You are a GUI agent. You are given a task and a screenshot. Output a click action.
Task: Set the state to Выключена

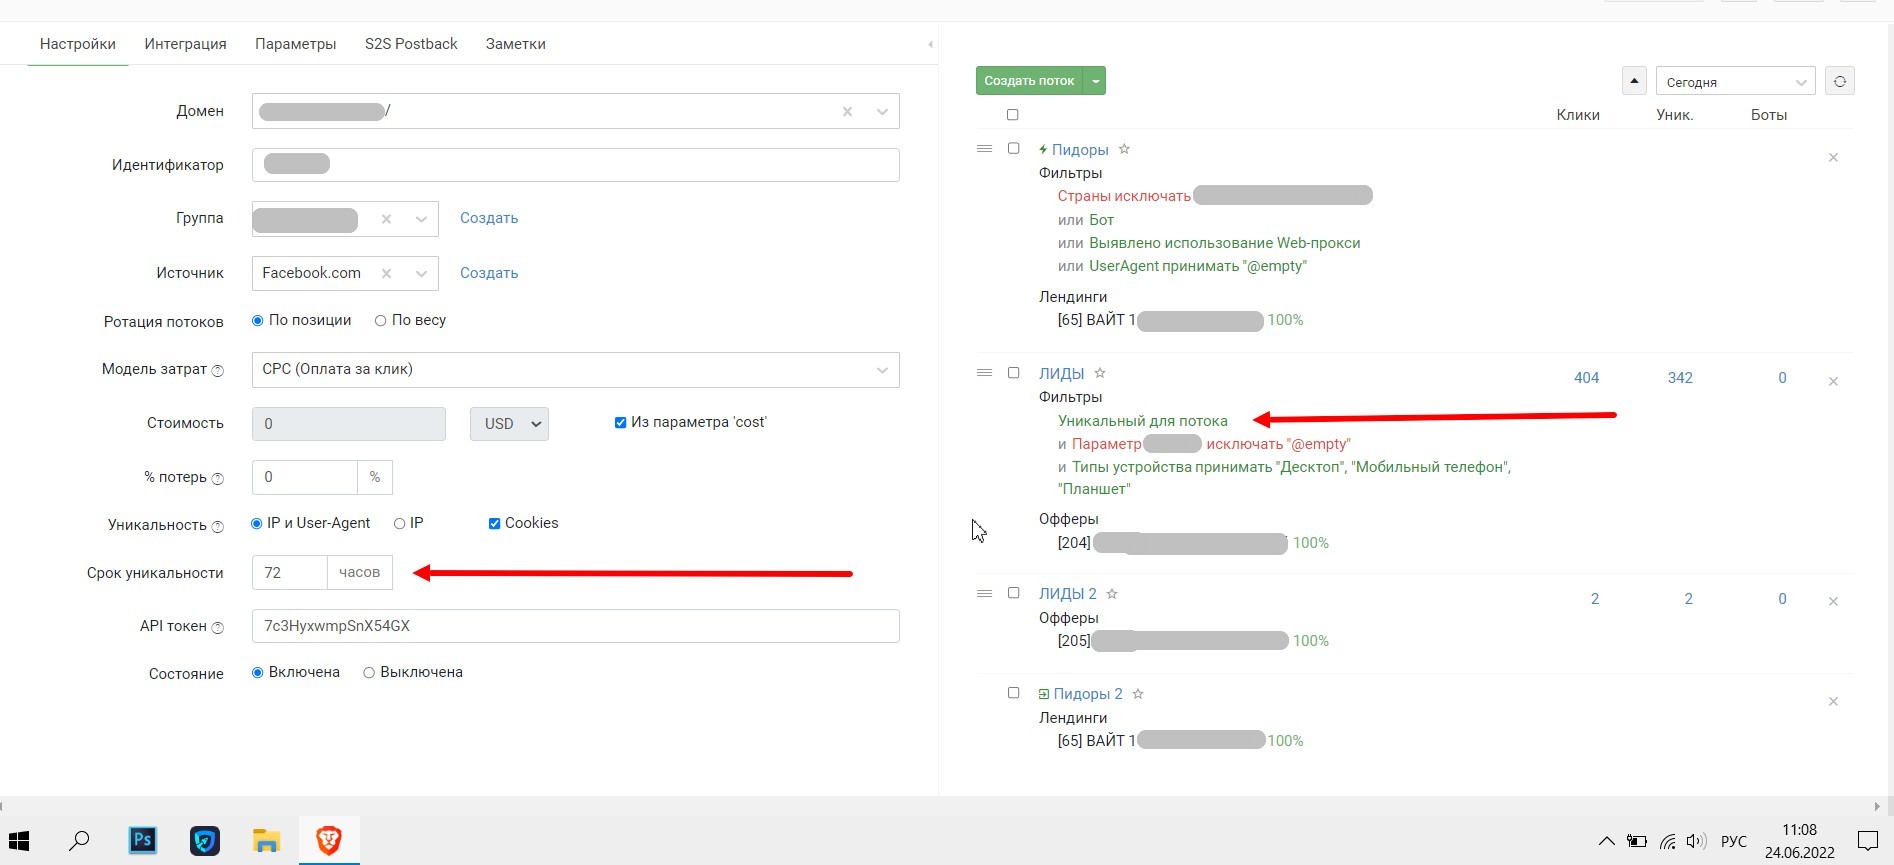[x=369, y=673]
